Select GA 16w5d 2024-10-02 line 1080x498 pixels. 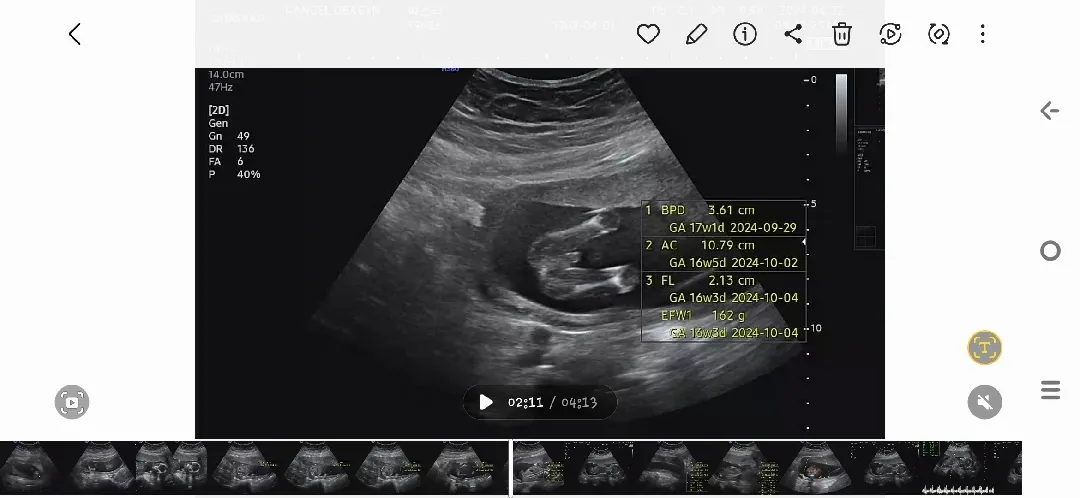pos(734,262)
